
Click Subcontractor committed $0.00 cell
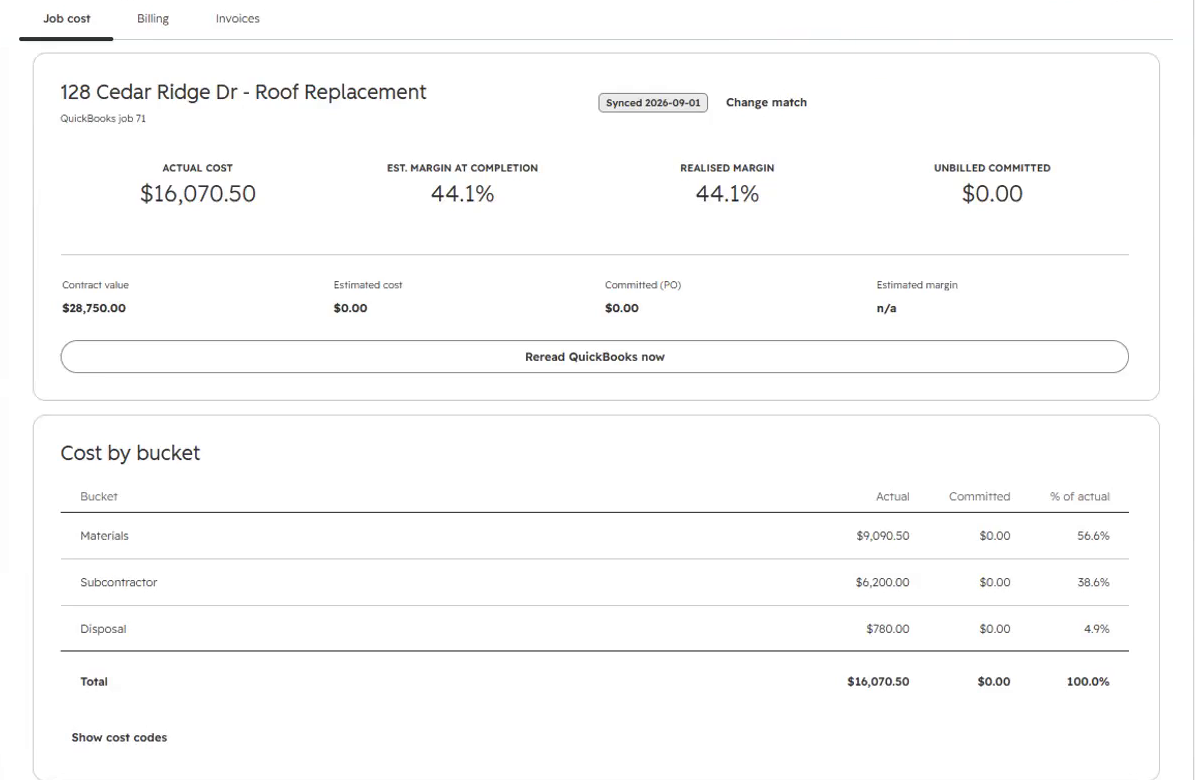point(995,583)
